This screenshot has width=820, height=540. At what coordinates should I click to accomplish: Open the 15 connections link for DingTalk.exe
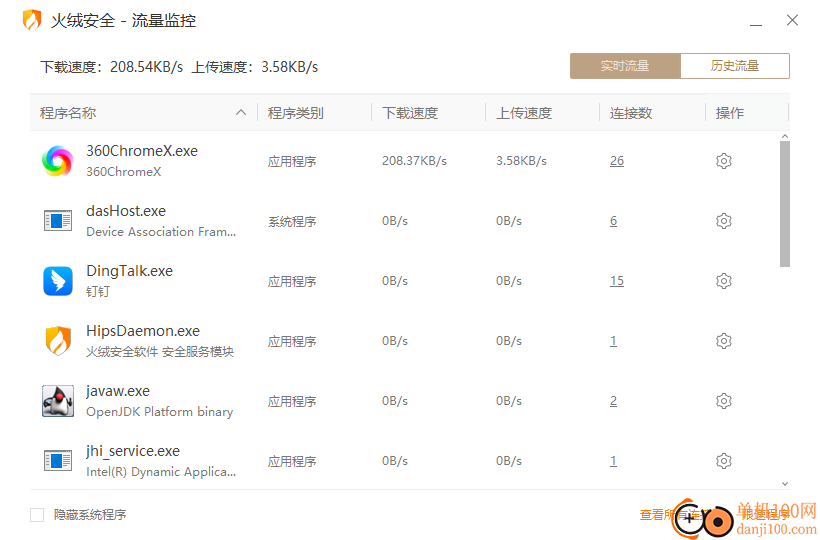coord(617,281)
